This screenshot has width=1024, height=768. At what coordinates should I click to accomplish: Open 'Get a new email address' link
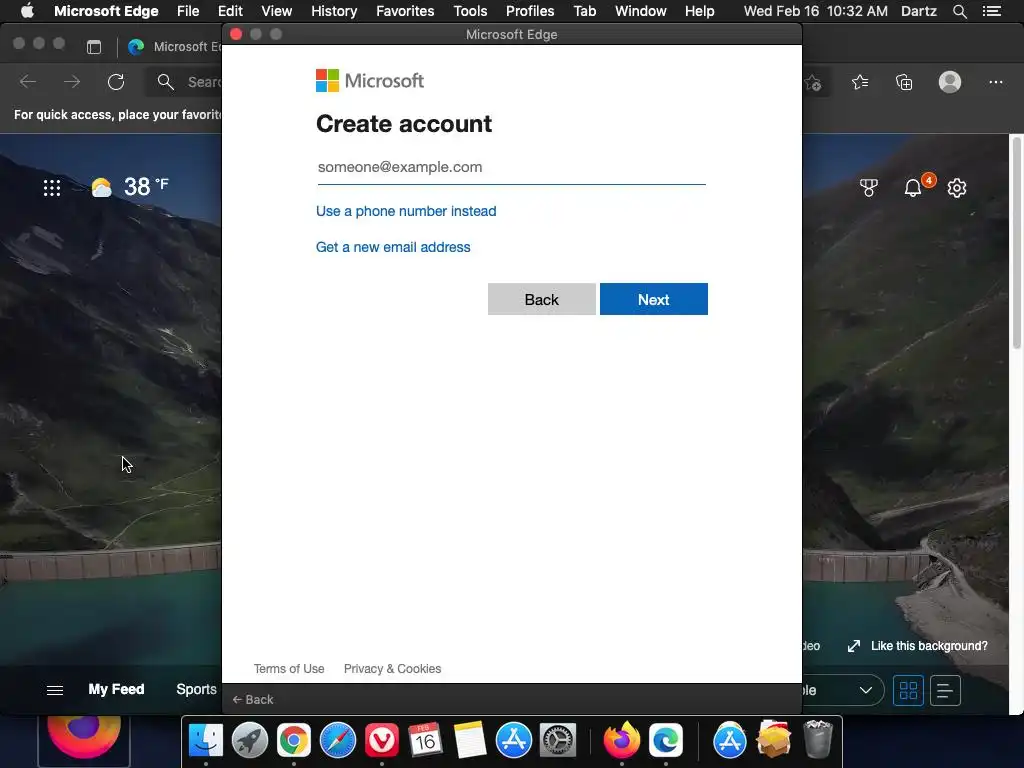(393, 247)
